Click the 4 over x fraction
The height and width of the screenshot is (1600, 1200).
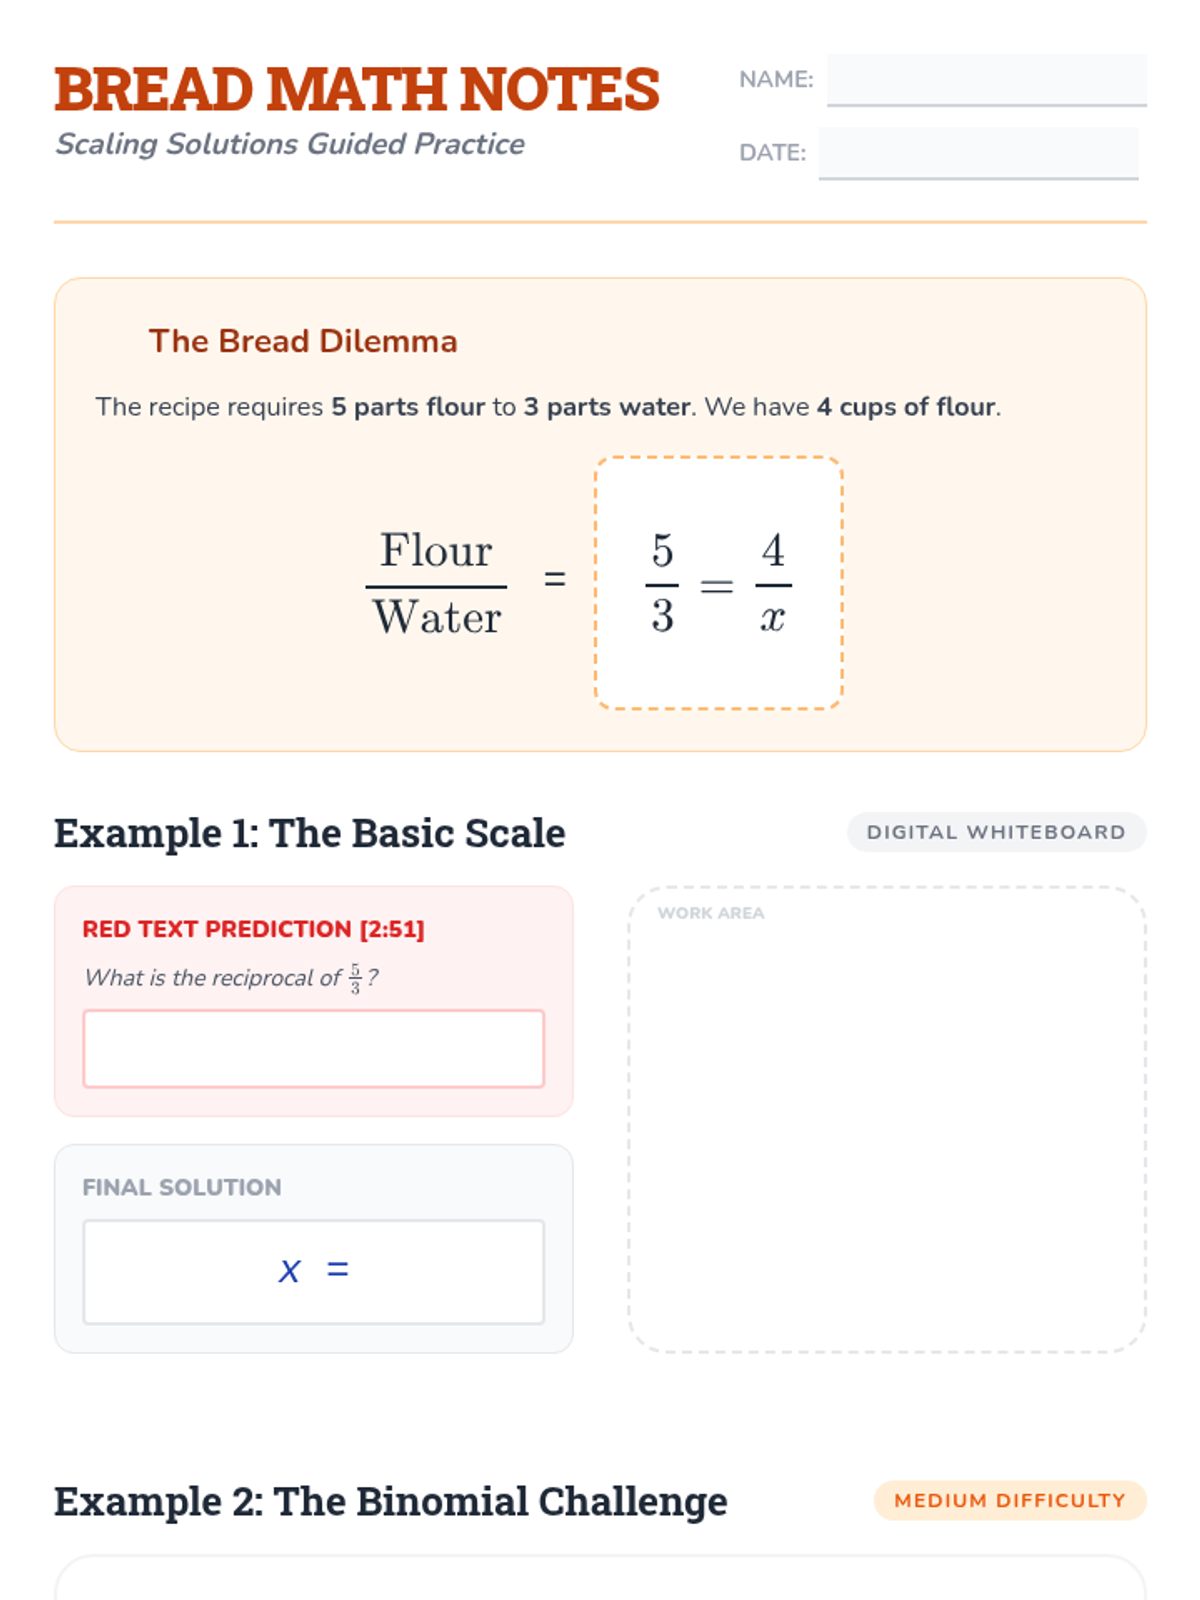[x=773, y=584]
